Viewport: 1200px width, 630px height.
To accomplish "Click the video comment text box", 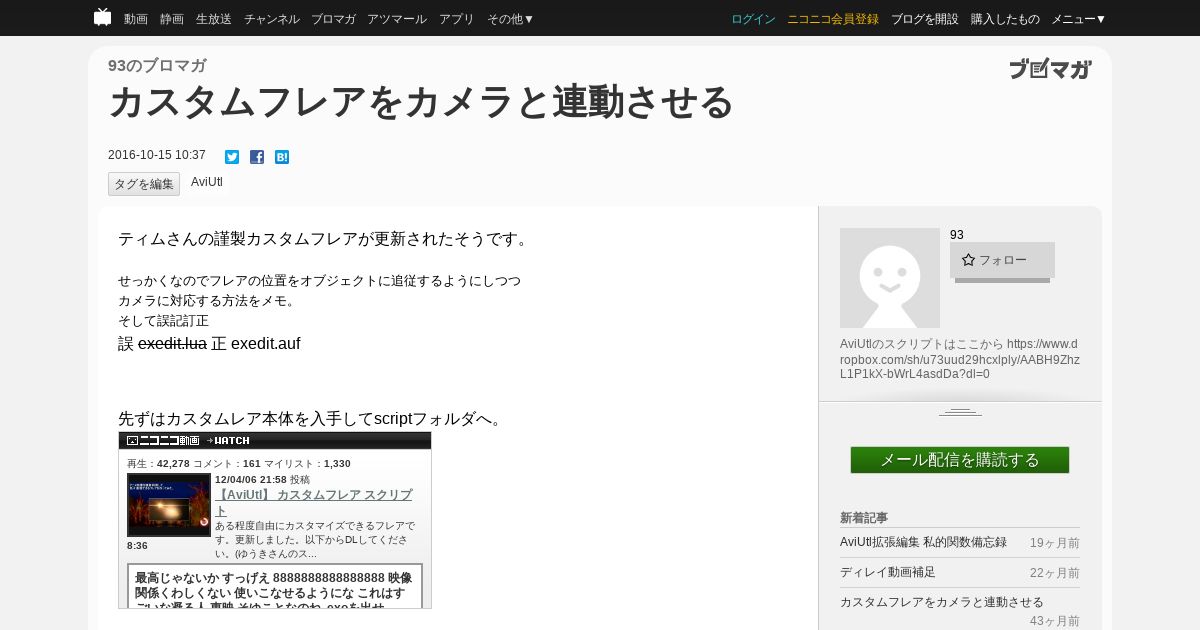I will point(275,586).
